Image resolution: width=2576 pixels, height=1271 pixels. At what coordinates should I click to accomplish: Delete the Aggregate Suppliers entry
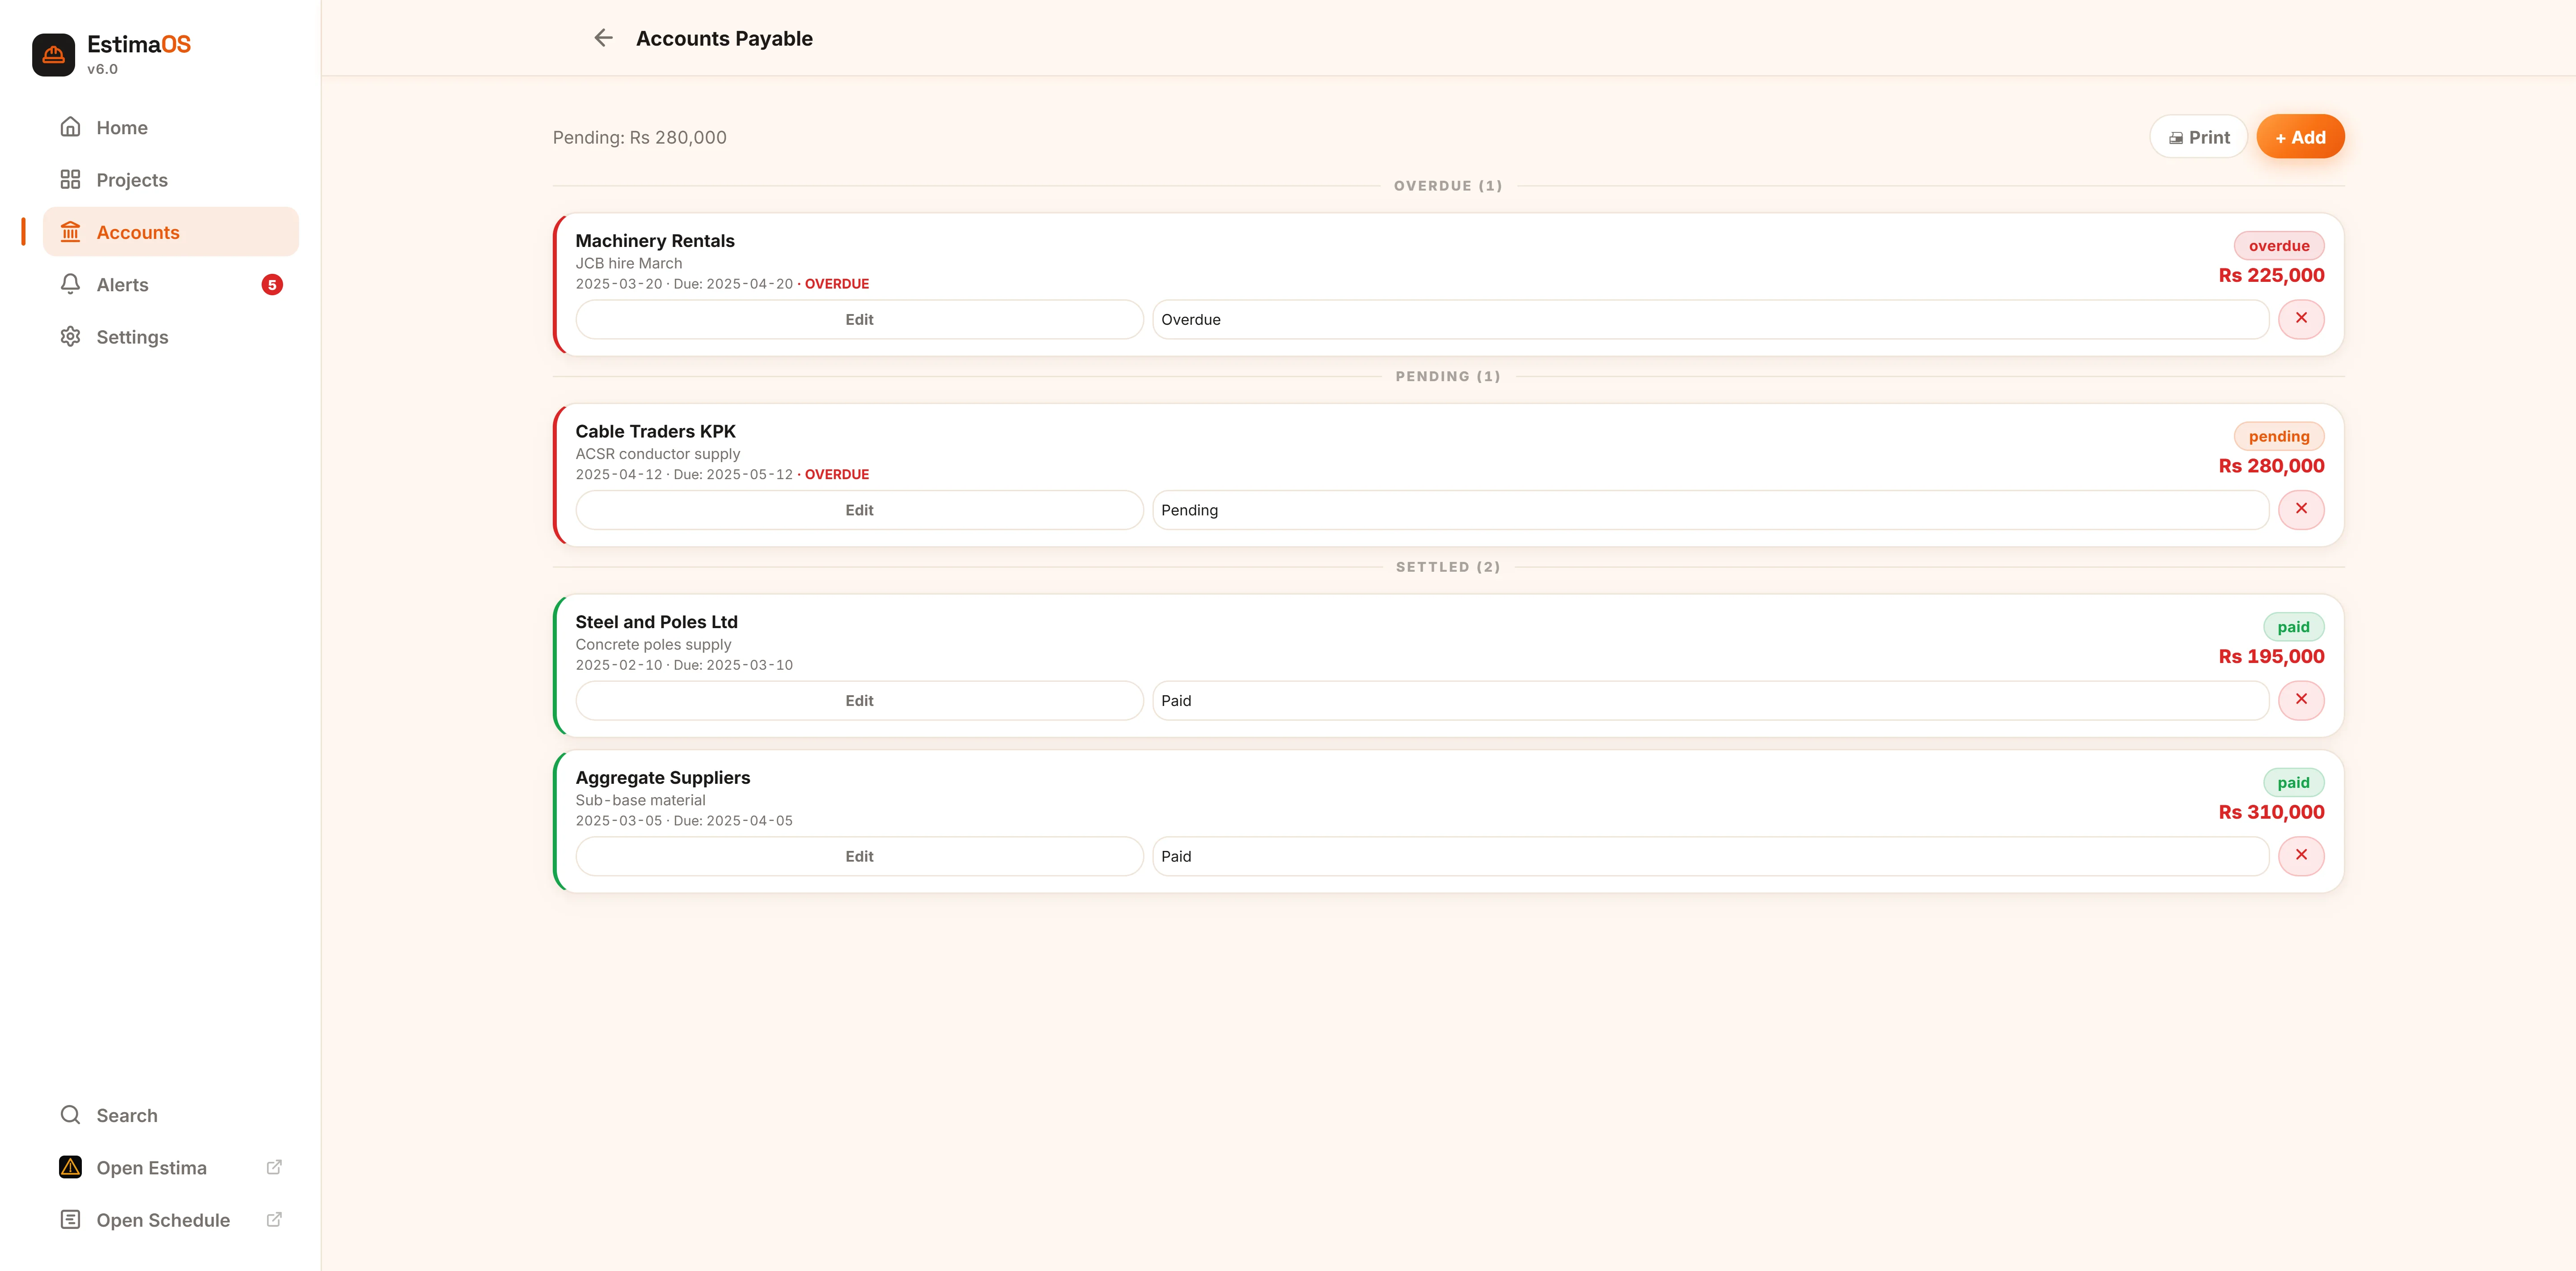pyautogui.click(x=2301, y=856)
